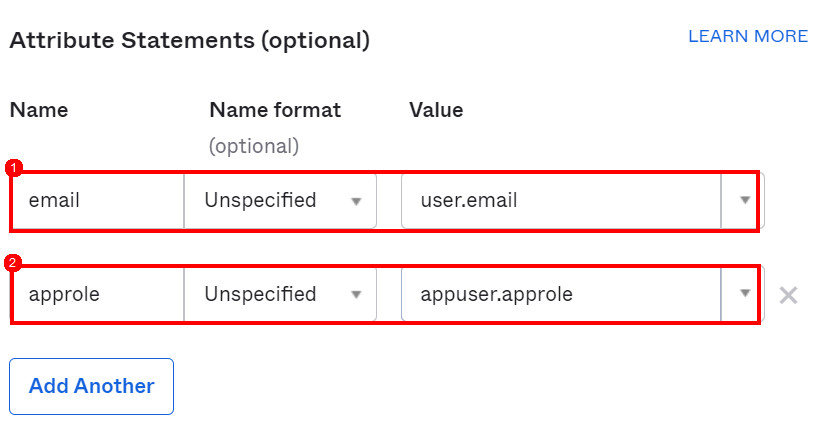Image resolution: width=821 pixels, height=422 pixels.
Task: Click the arrow beside Unspecified in email row
Action: [x=356, y=201]
